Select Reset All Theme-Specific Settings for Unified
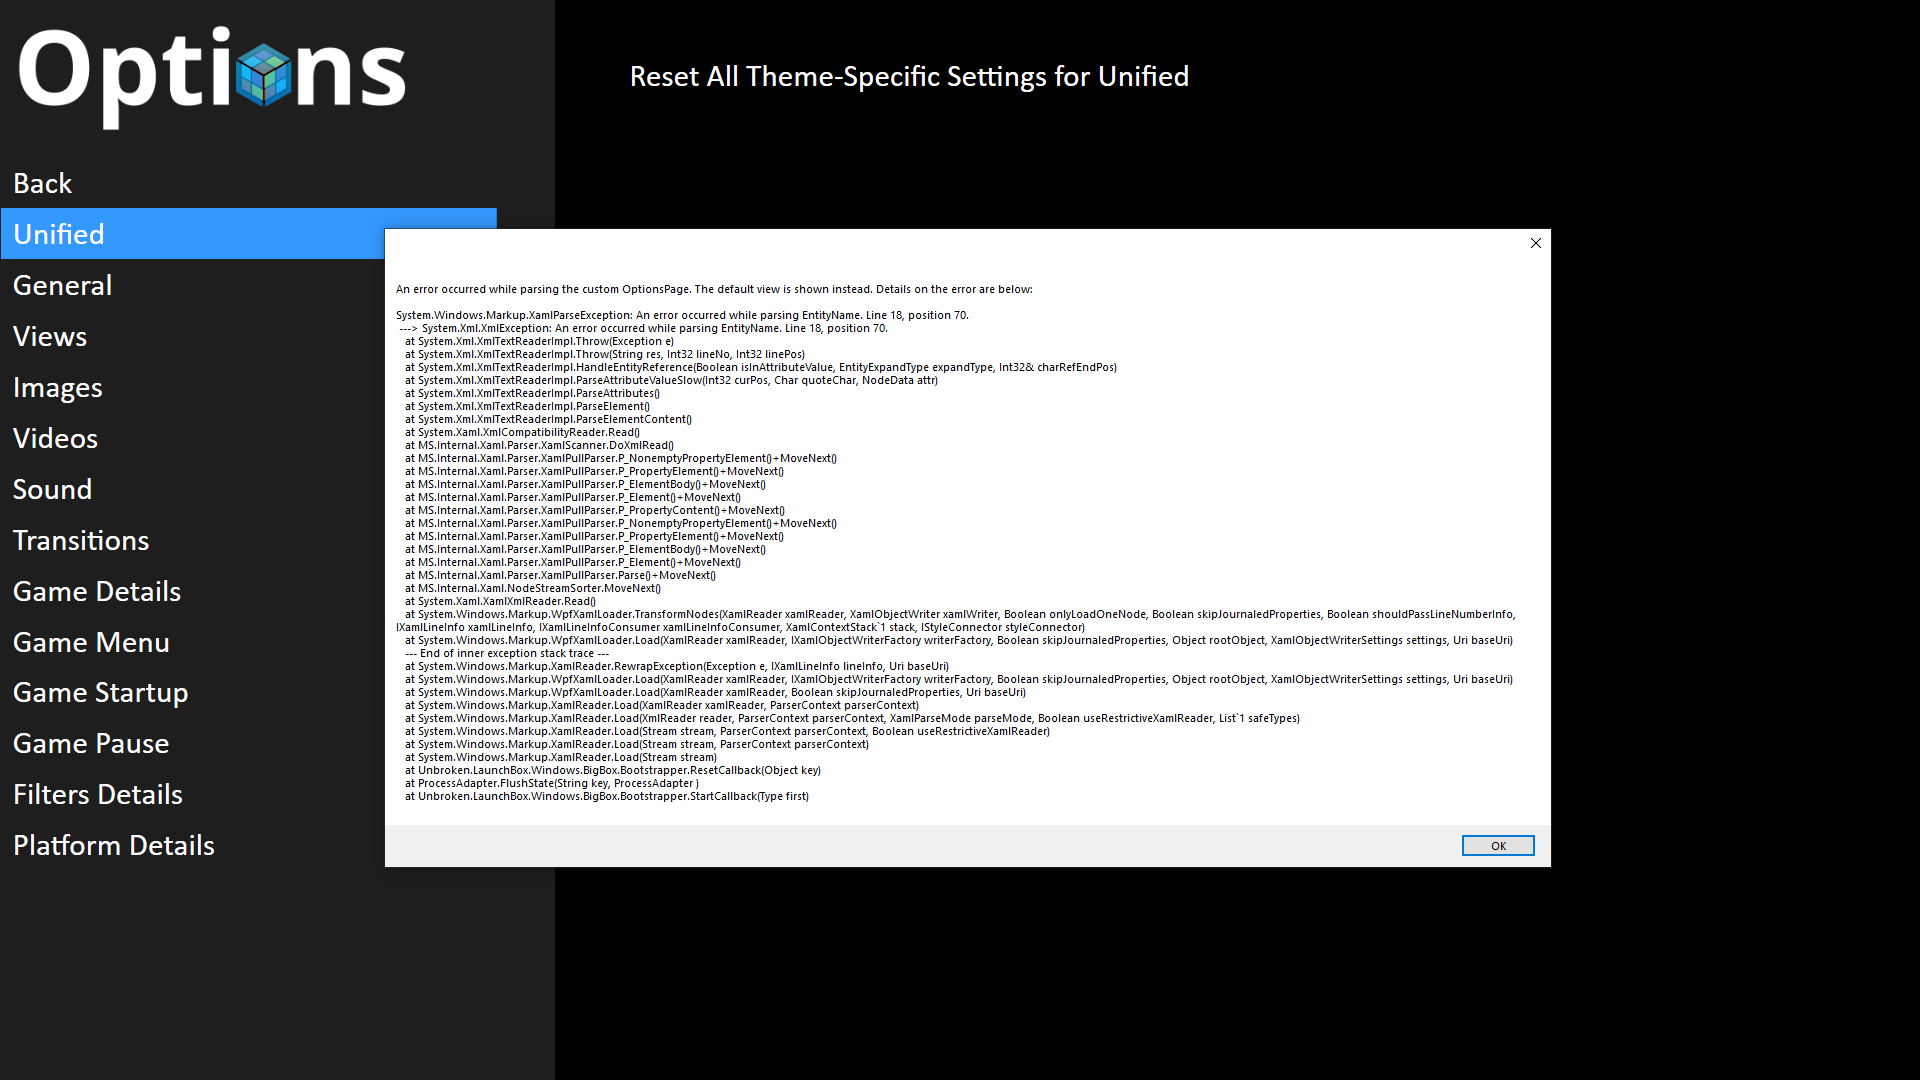Viewport: 1920px width, 1080px height. 909,76
